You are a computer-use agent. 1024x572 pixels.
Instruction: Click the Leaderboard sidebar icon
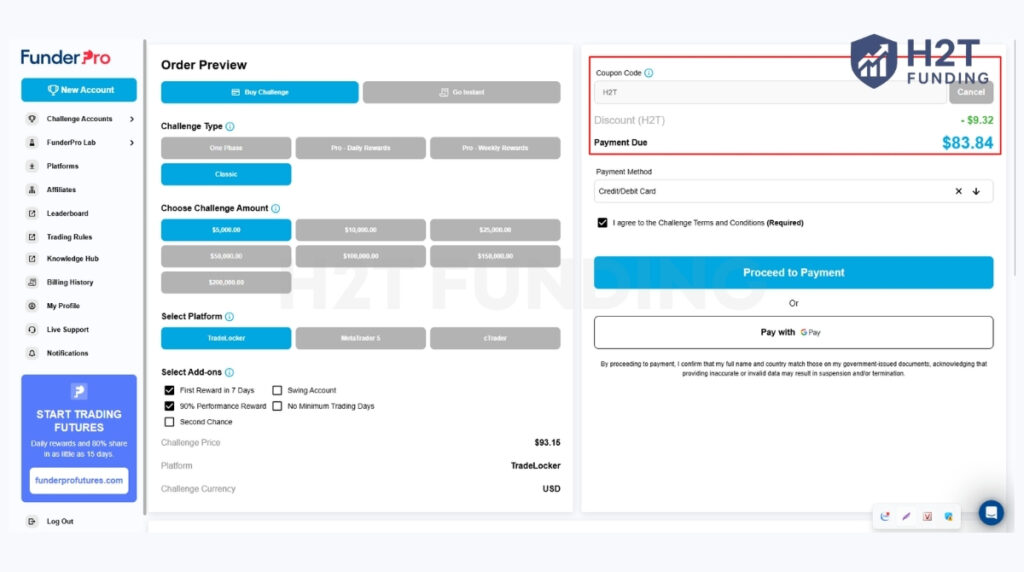31,213
